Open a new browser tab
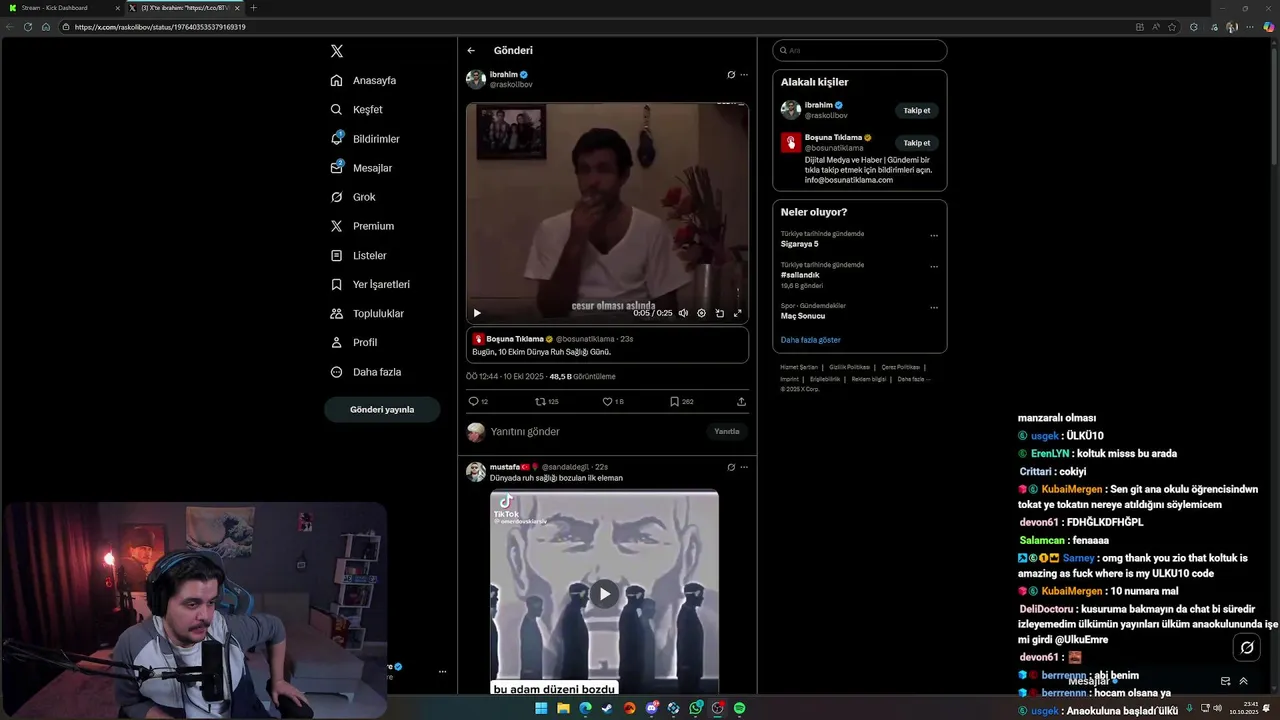The height and width of the screenshot is (720, 1280). (x=253, y=7)
